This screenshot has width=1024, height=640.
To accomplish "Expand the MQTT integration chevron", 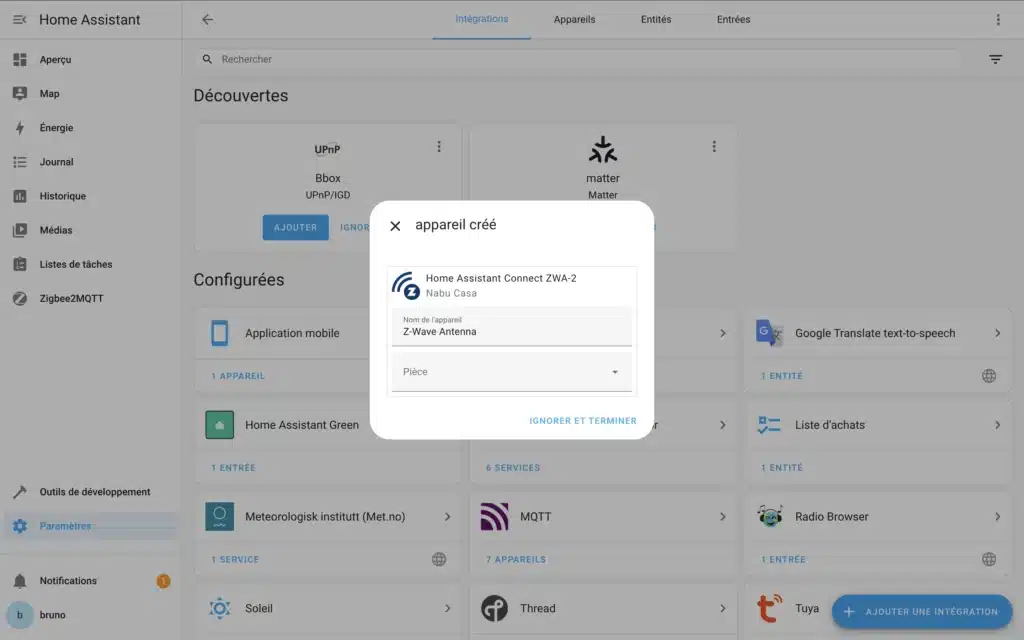I will pos(722,517).
